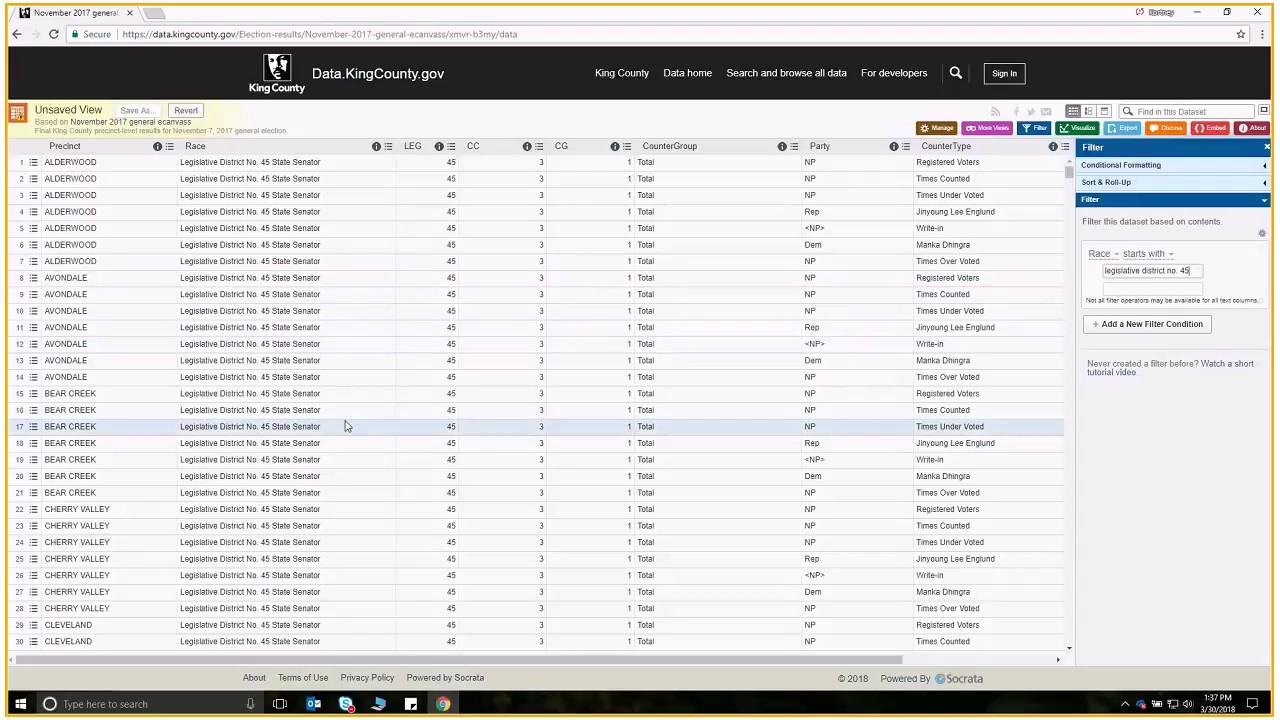
Task: Click the empty second filter value field
Action: point(1153,288)
